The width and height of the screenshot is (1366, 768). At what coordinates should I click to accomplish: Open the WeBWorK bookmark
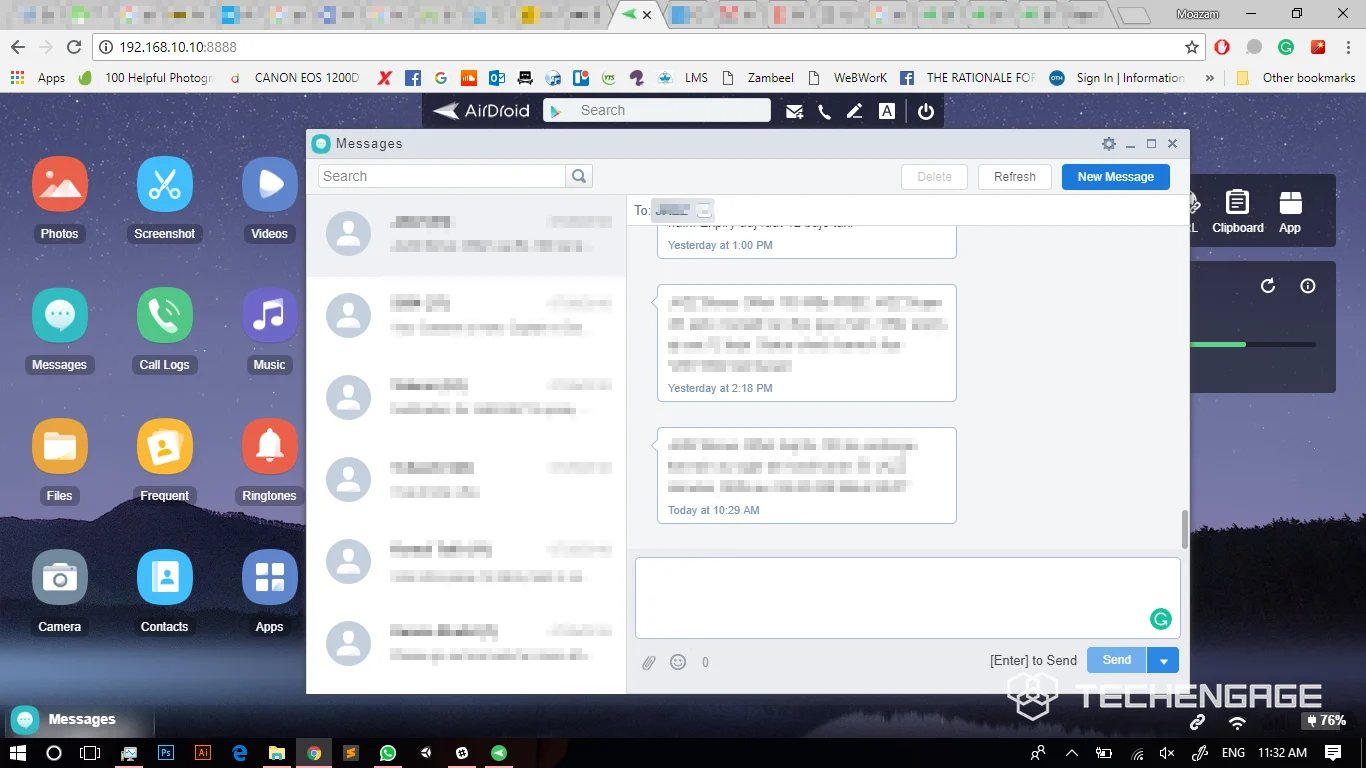point(848,78)
